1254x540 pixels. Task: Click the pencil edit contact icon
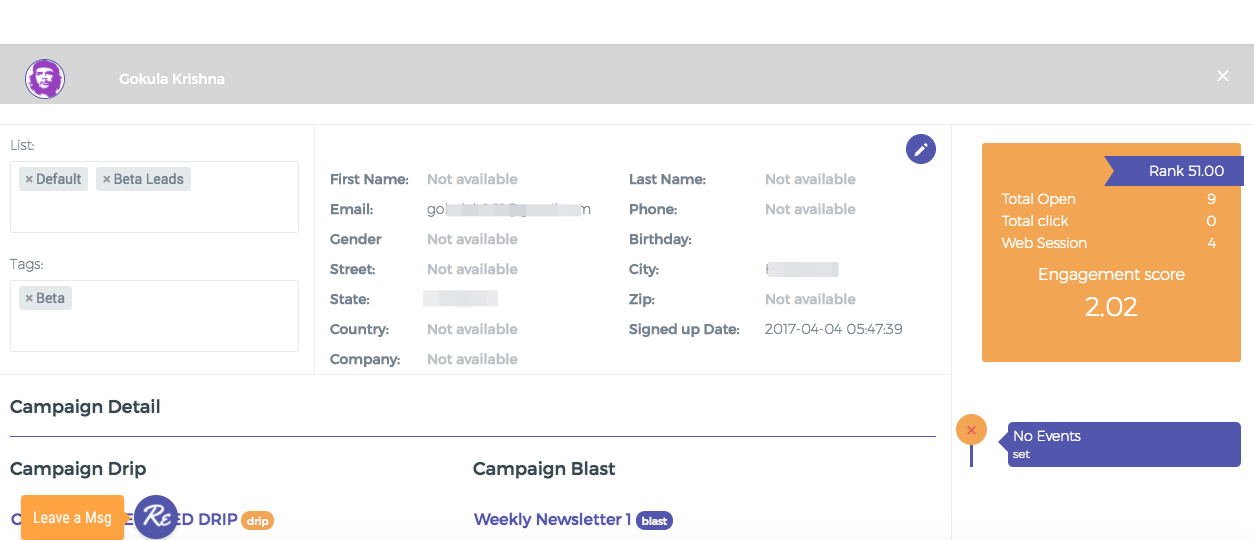pyautogui.click(x=920, y=150)
